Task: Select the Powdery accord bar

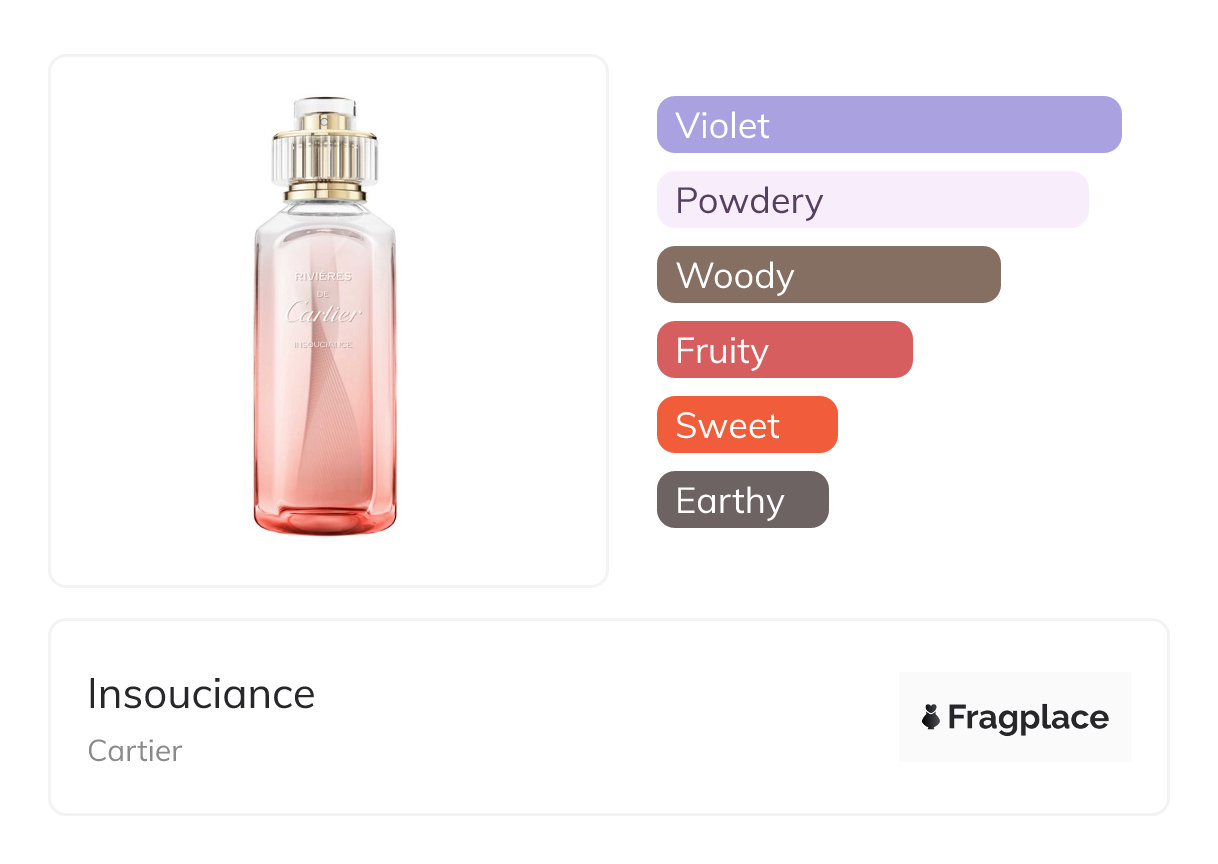Action: pos(872,200)
